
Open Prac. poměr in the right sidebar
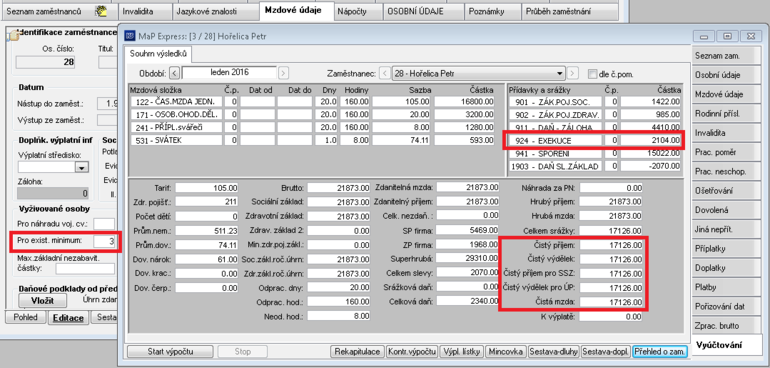coord(727,152)
